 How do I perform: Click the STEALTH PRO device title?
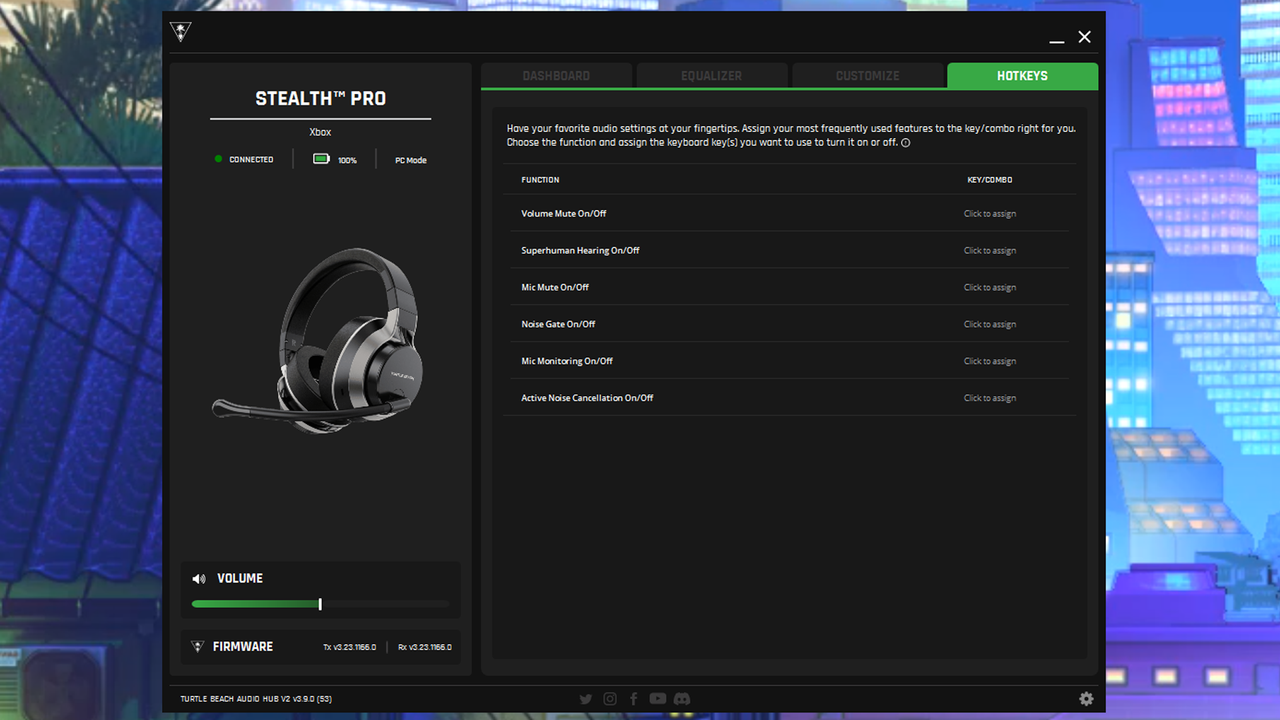[320, 99]
